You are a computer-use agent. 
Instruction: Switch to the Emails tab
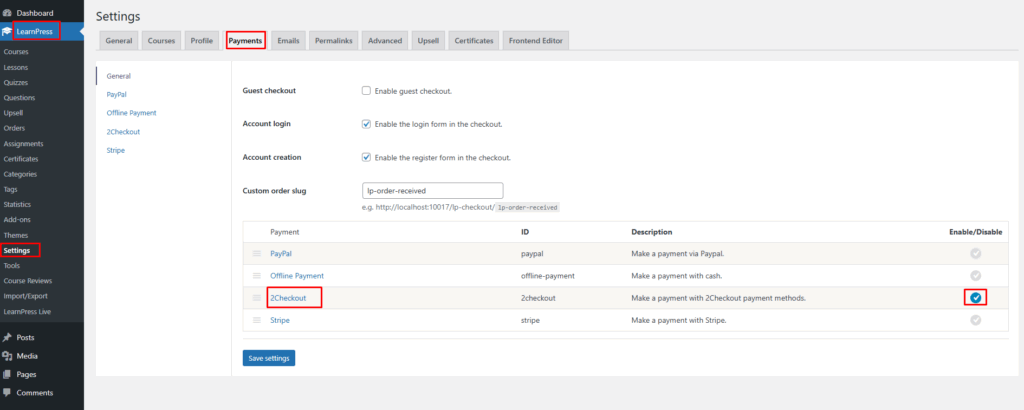(288, 40)
